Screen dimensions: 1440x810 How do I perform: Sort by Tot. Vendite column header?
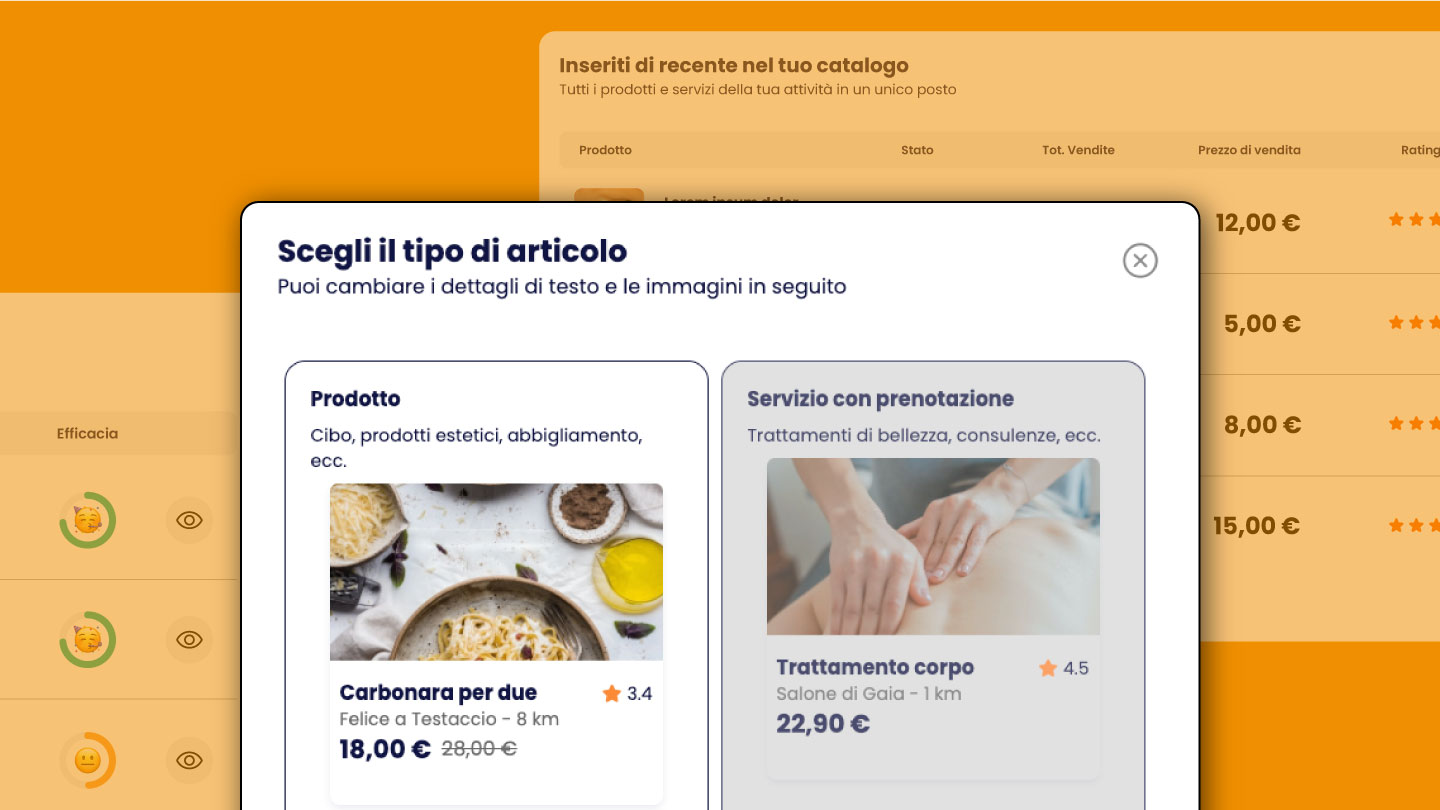point(1078,150)
